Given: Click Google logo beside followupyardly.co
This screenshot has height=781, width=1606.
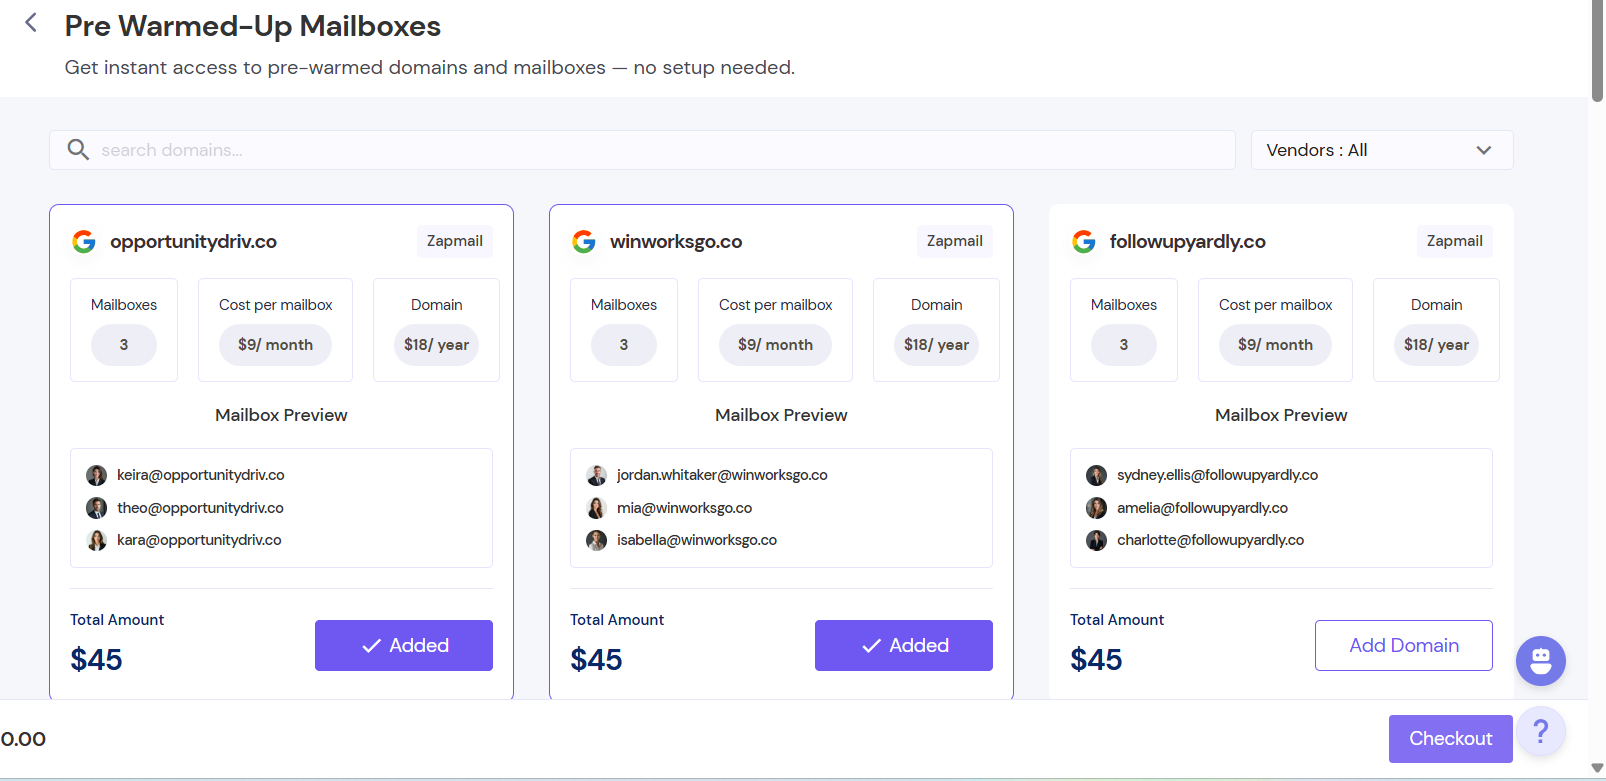Looking at the screenshot, I should (x=1084, y=241).
